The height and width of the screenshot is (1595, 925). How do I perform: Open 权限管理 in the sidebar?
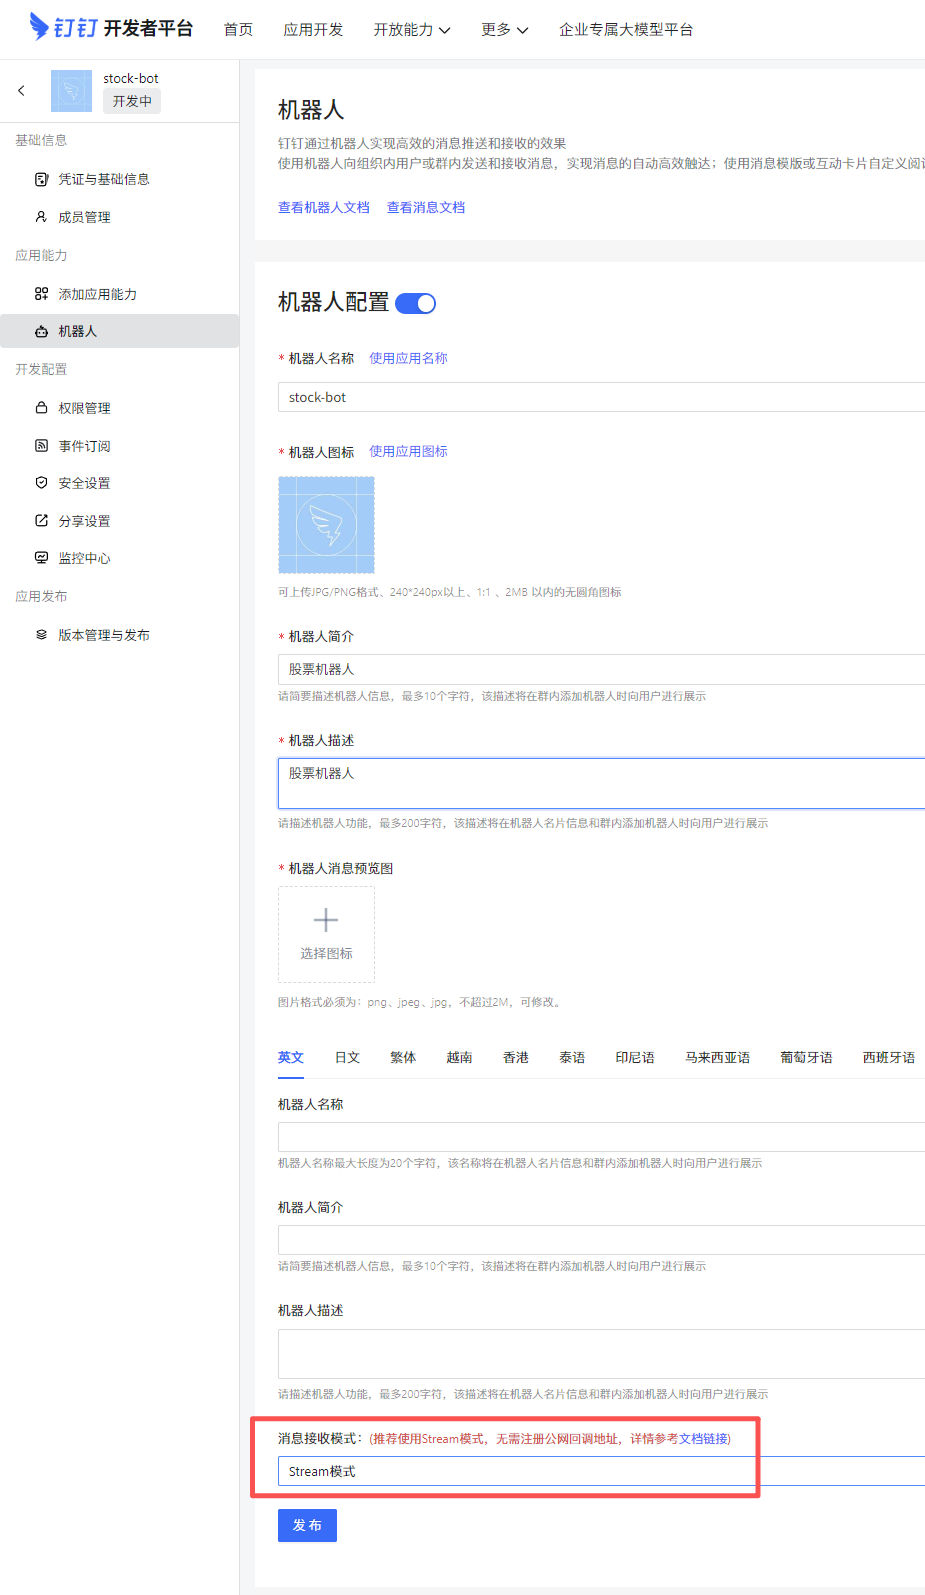click(x=84, y=408)
